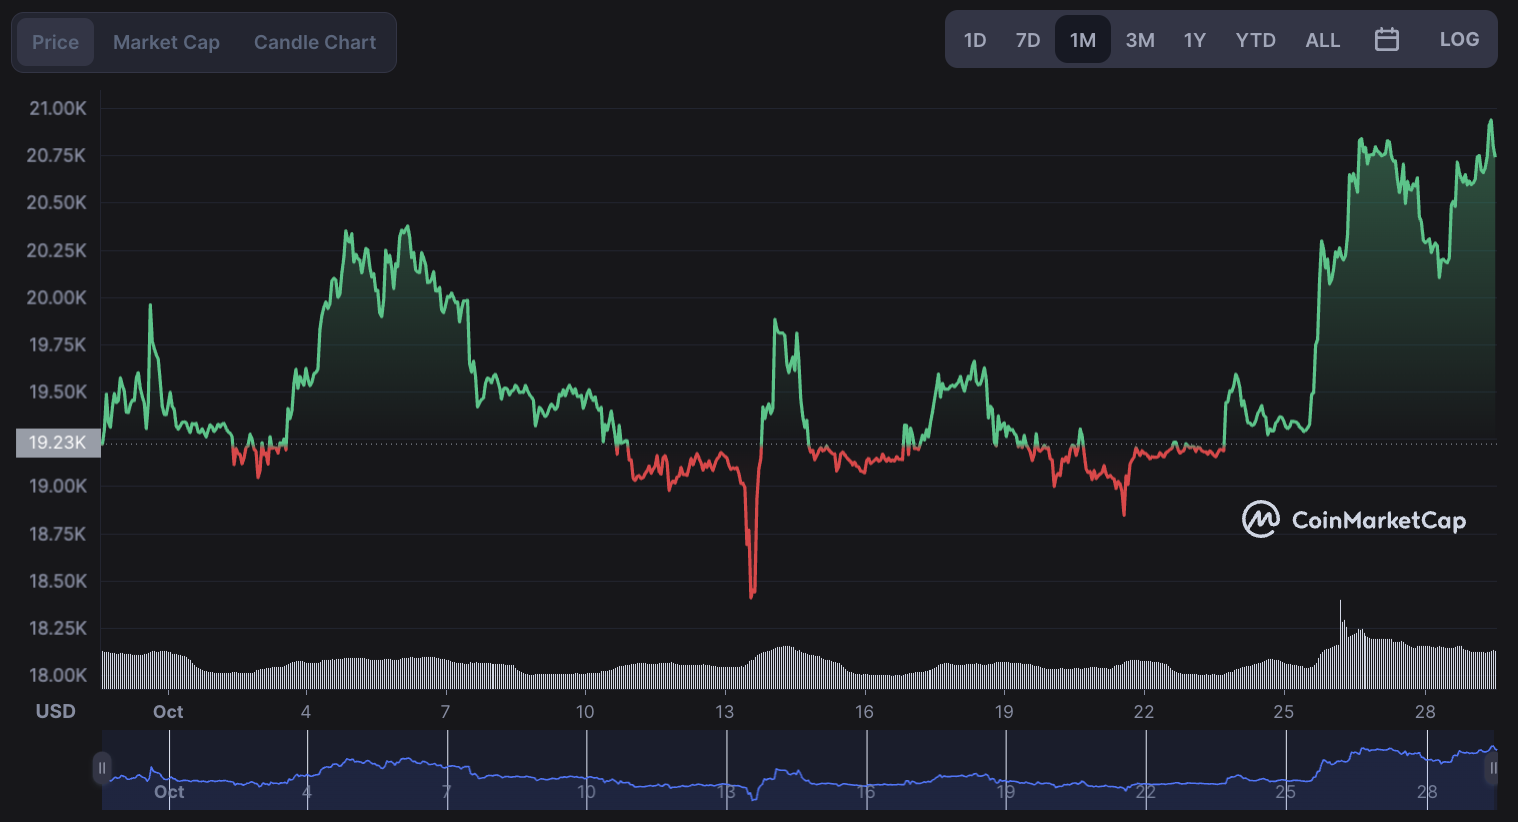Image resolution: width=1518 pixels, height=822 pixels.
Task: Click the 19.23K price label on axis
Action: pos(58,443)
